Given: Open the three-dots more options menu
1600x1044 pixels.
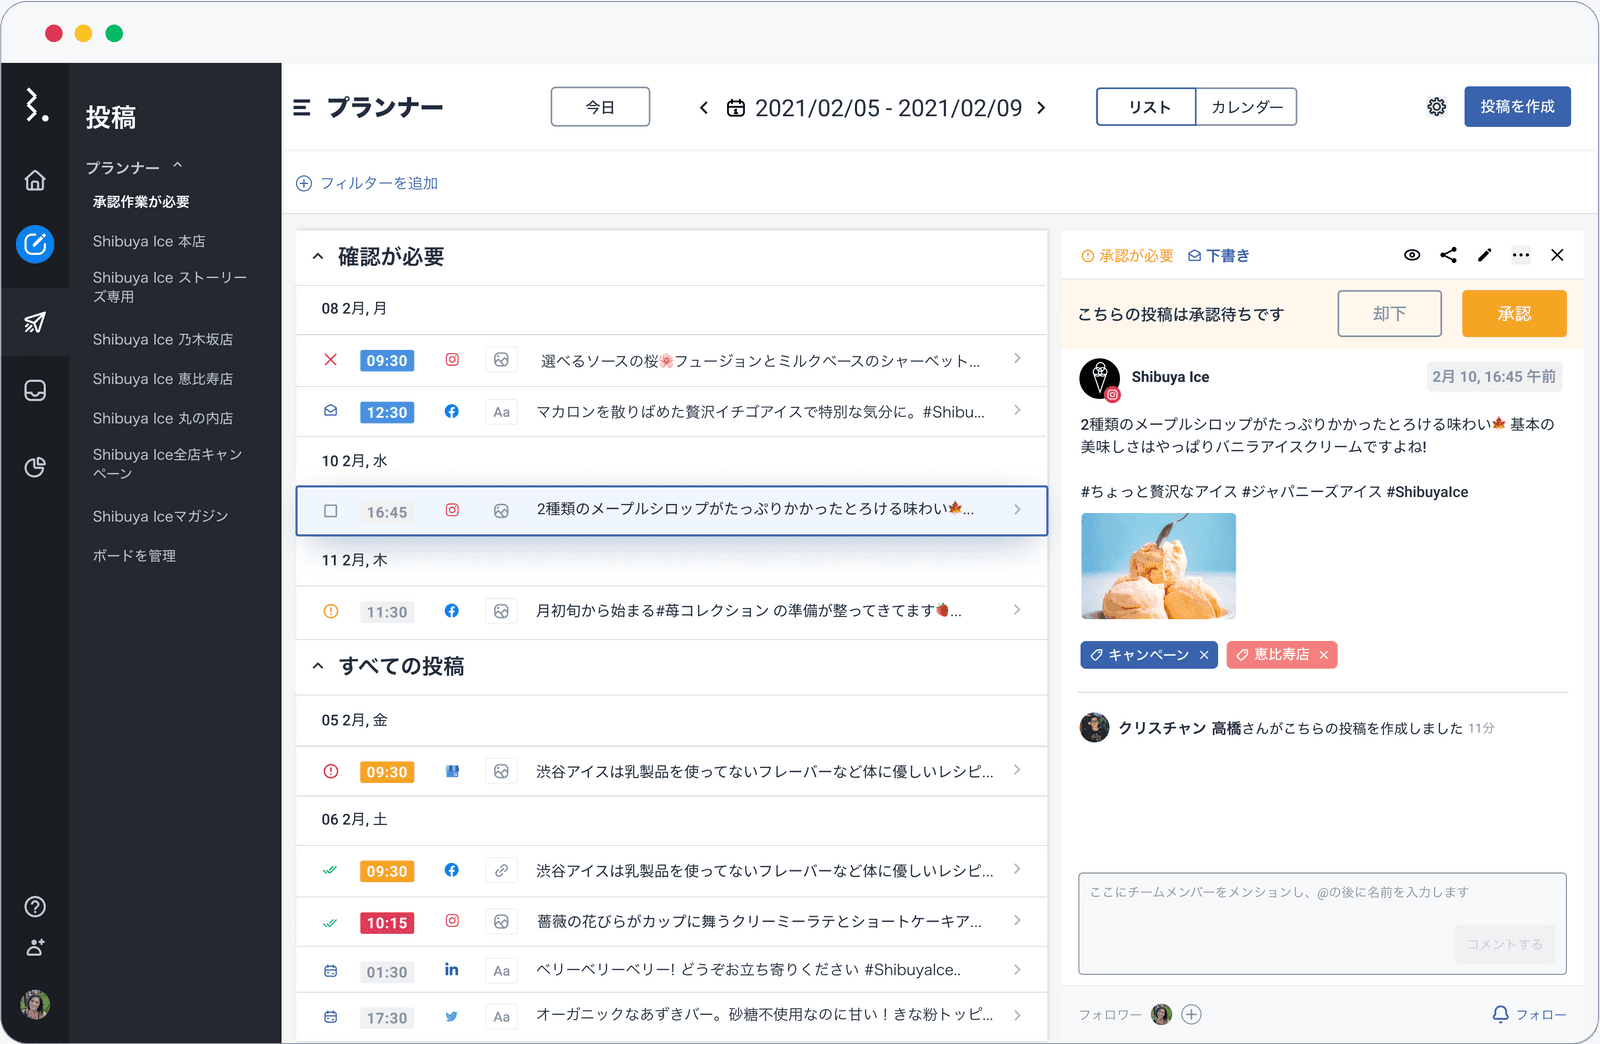Looking at the screenshot, I should [1520, 255].
